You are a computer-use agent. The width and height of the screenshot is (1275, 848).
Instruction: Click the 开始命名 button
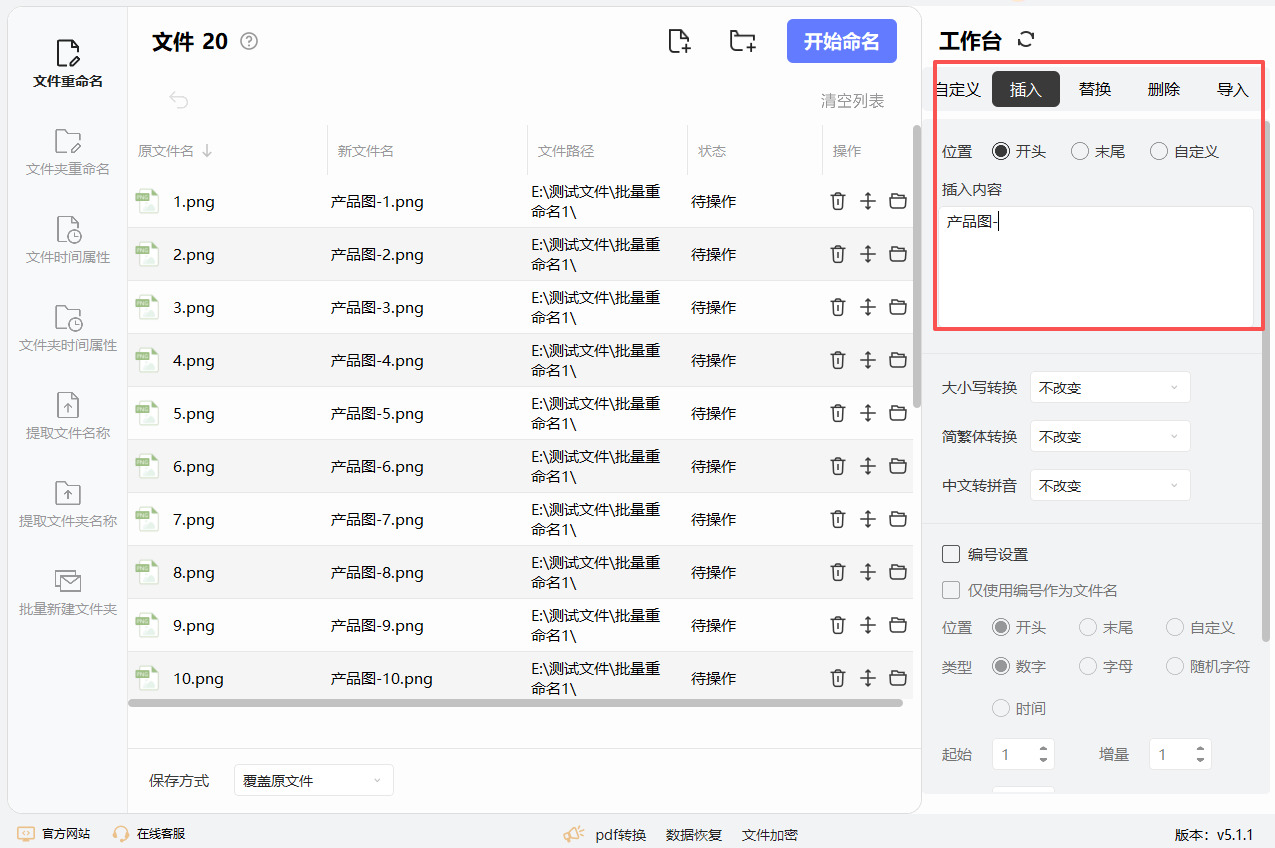pyautogui.click(x=841, y=41)
